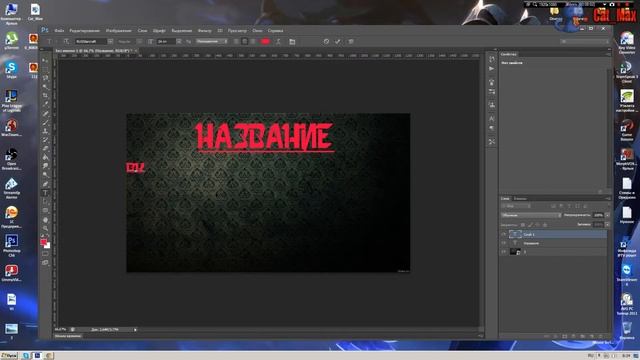The height and width of the screenshot is (360, 640).
Task: Open the Файл menu
Action: click(59, 31)
